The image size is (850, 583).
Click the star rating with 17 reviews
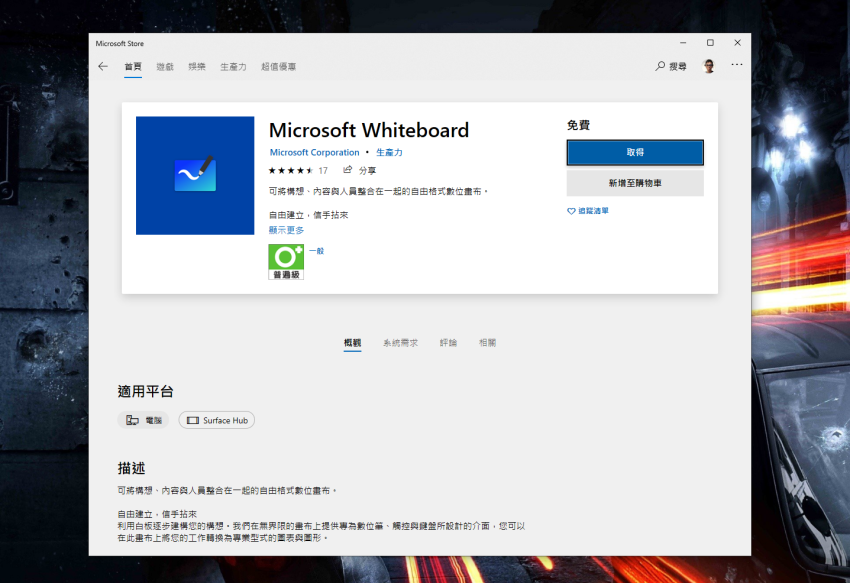pos(298,170)
